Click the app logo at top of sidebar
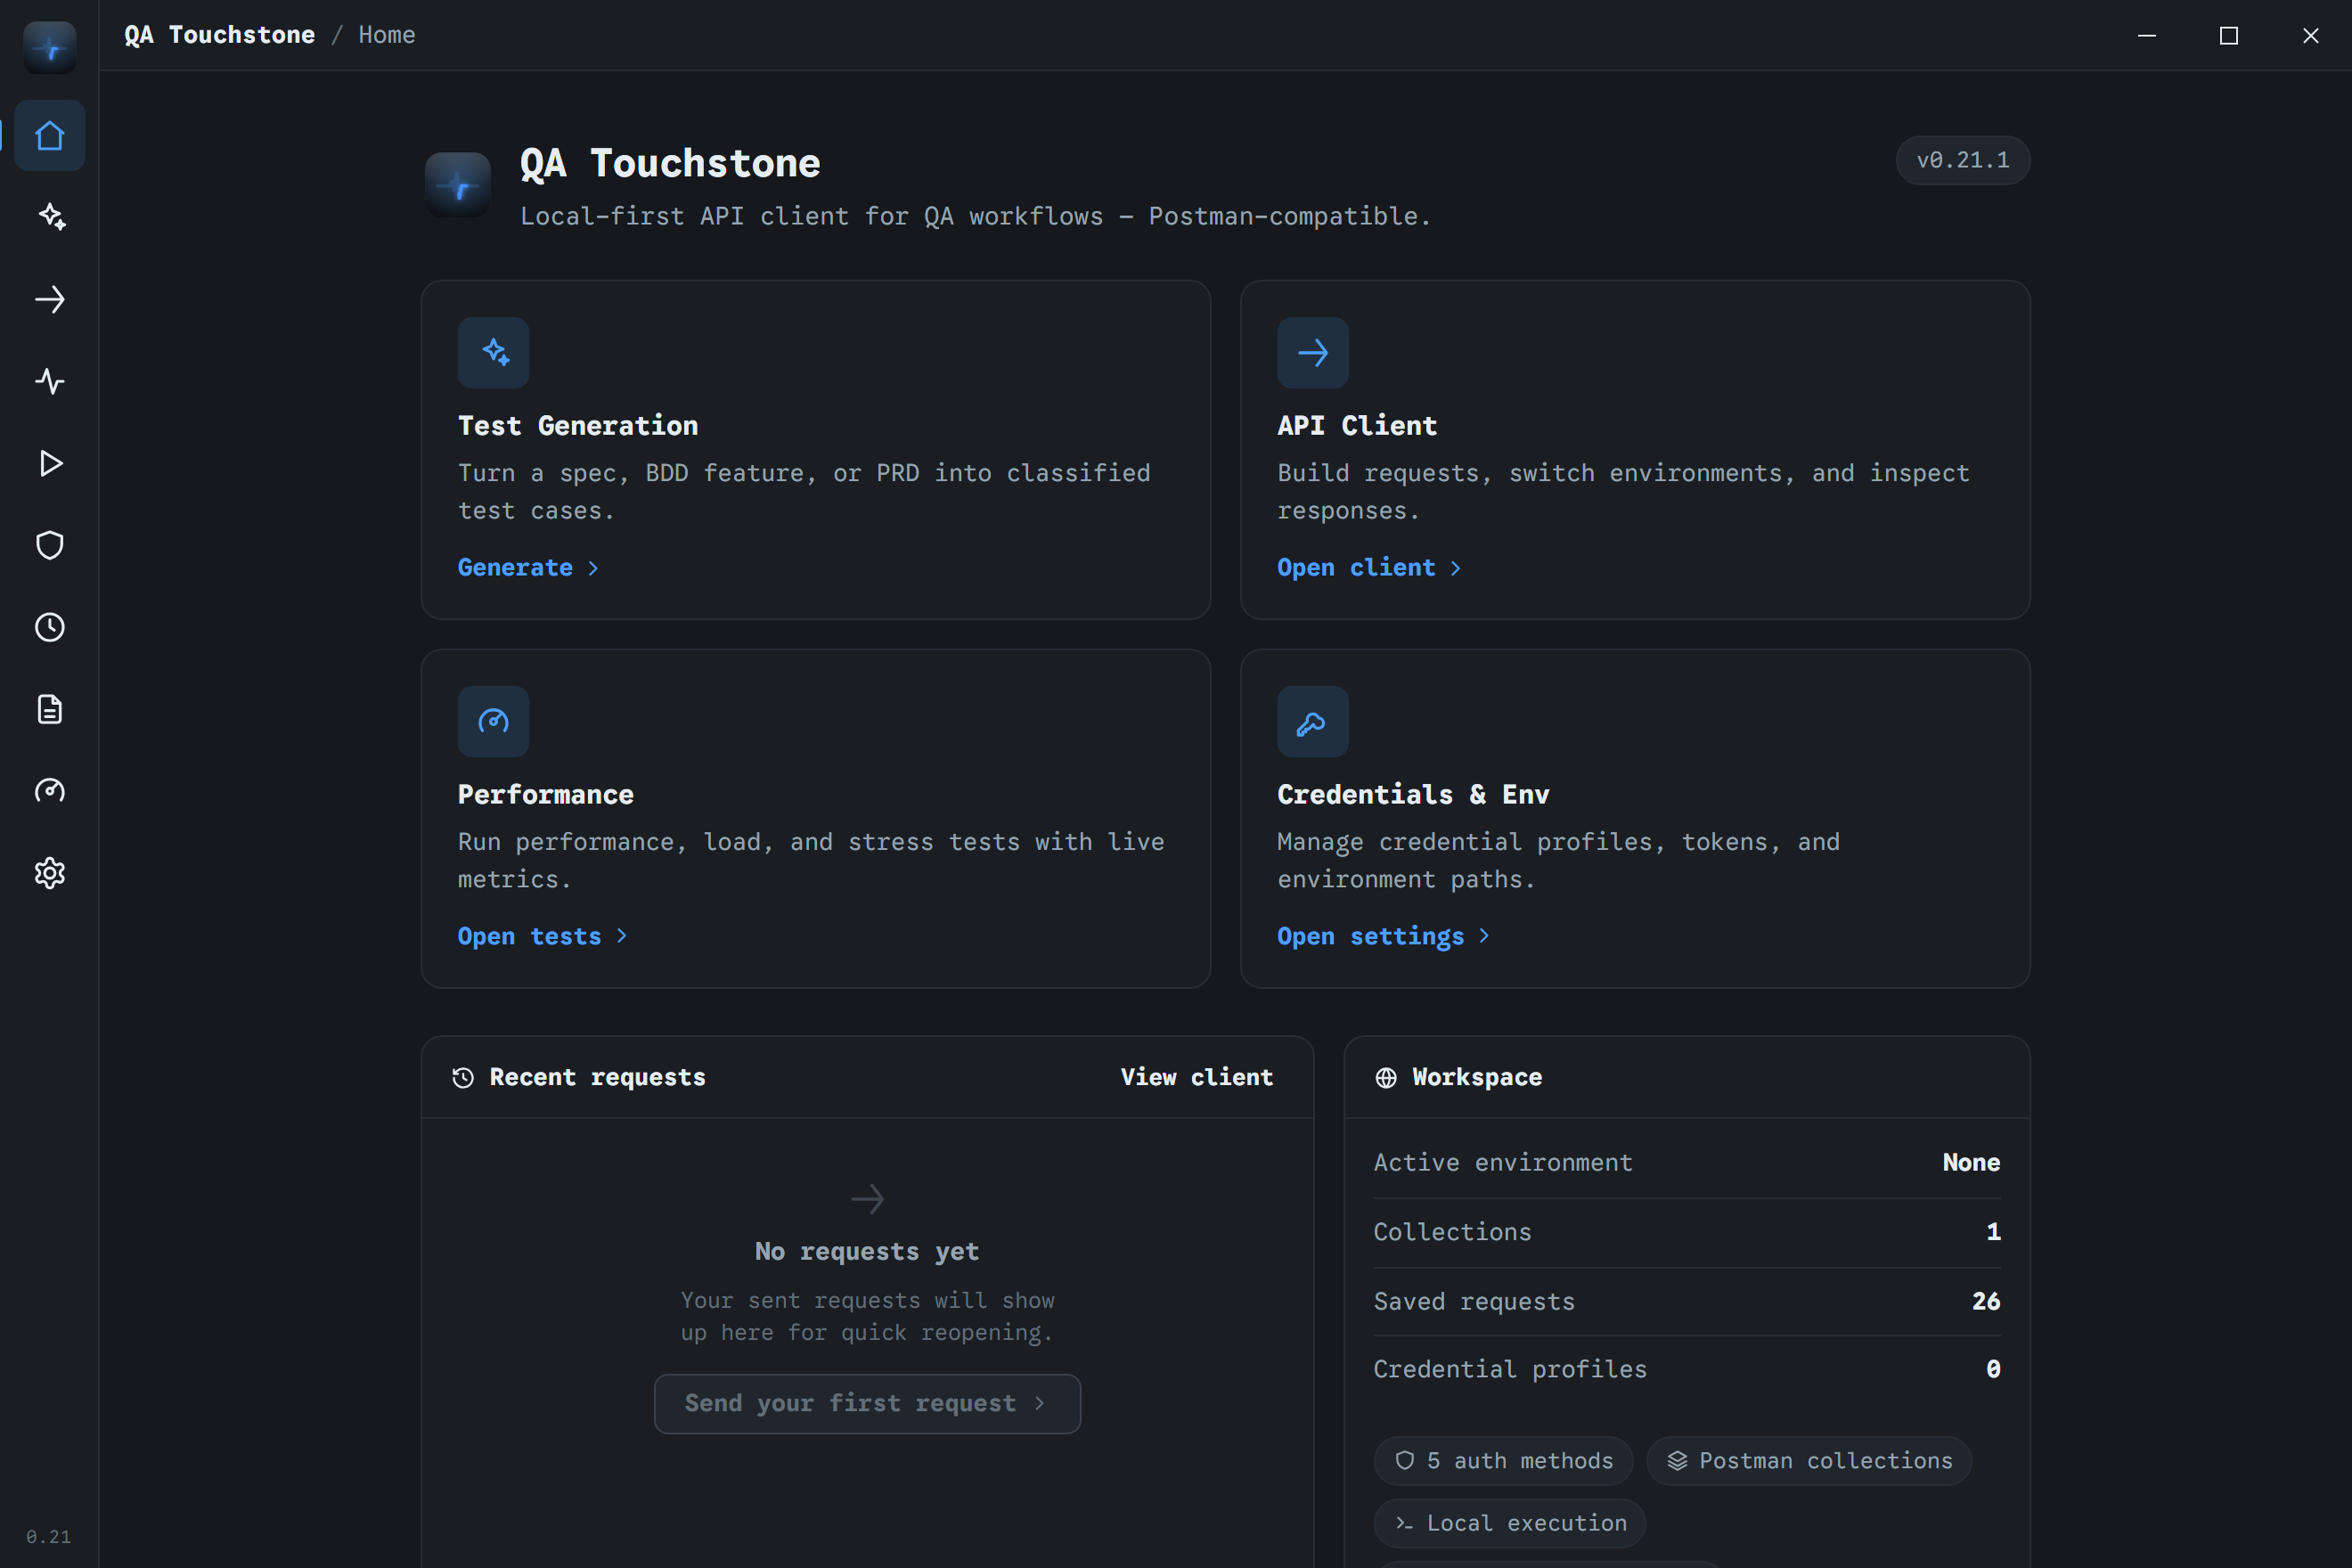Image resolution: width=2352 pixels, height=1568 pixels. (x=49, y=47)
